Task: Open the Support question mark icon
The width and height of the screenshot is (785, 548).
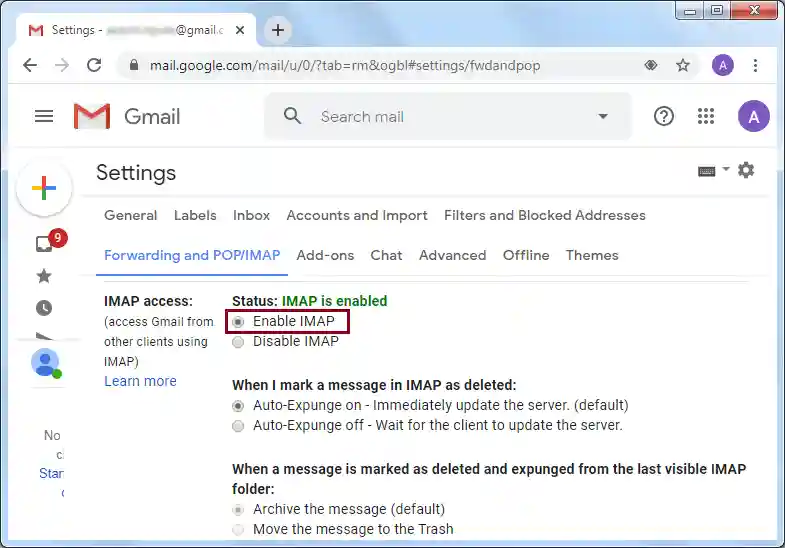Action: click(x=664, y=116)
